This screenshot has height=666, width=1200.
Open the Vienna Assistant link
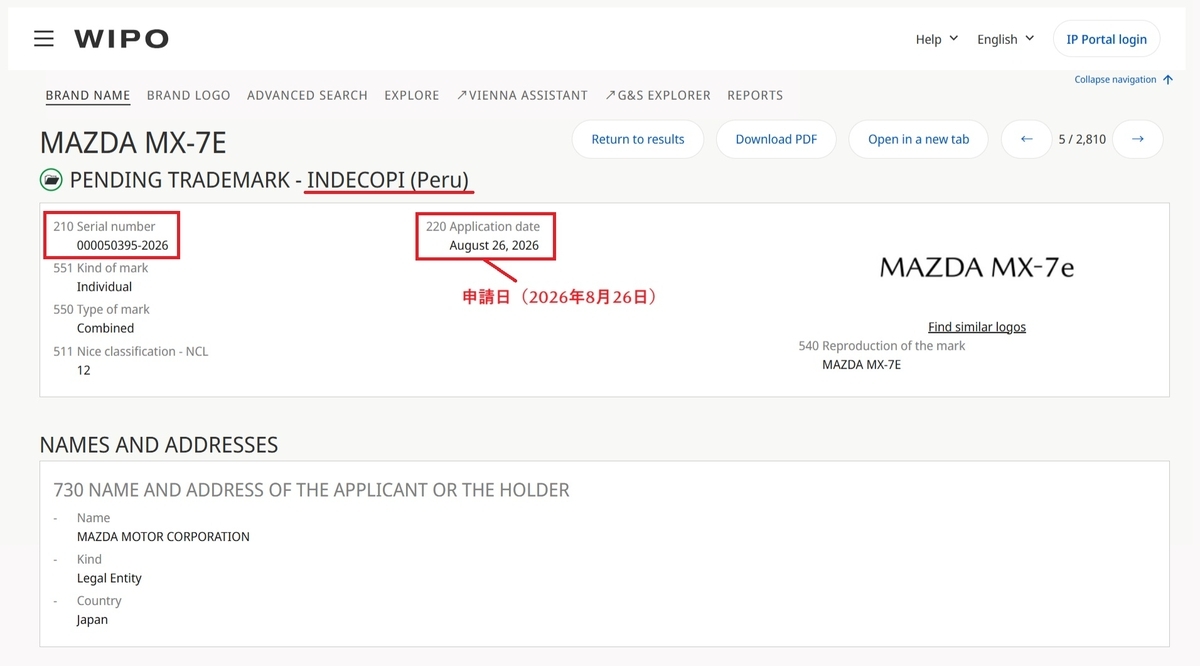pos(522,95)
